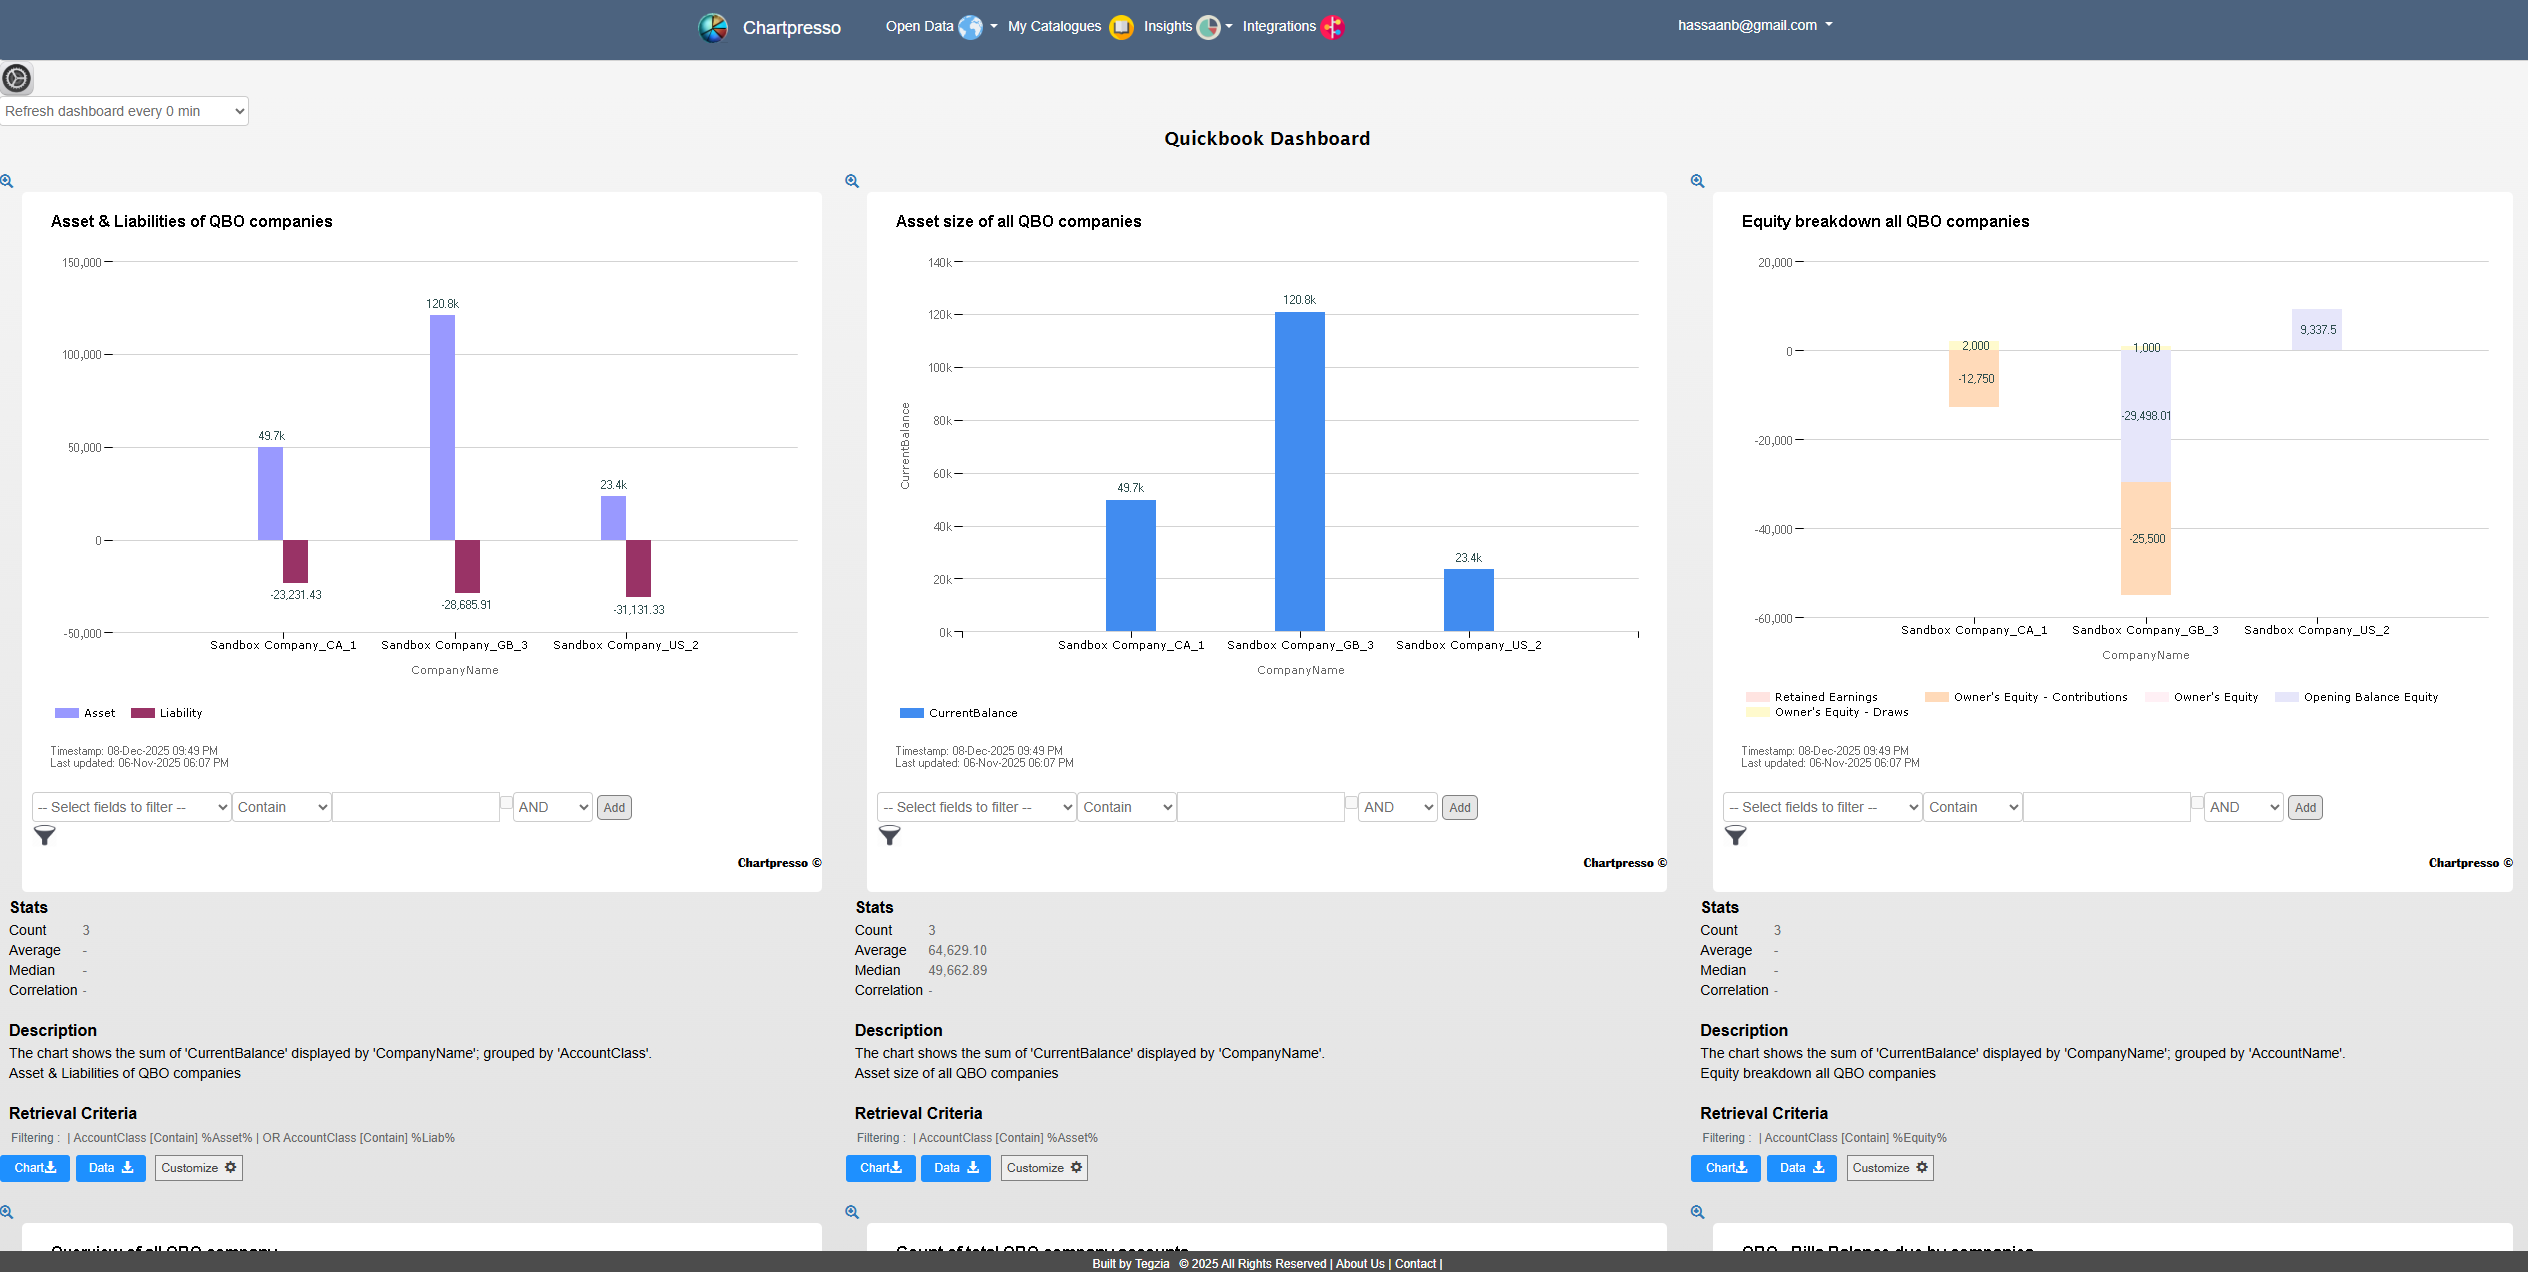Click magnifier icon above Equity breakdown chart
The image size is (2528, 1272).
click(x=1697, y=181)
